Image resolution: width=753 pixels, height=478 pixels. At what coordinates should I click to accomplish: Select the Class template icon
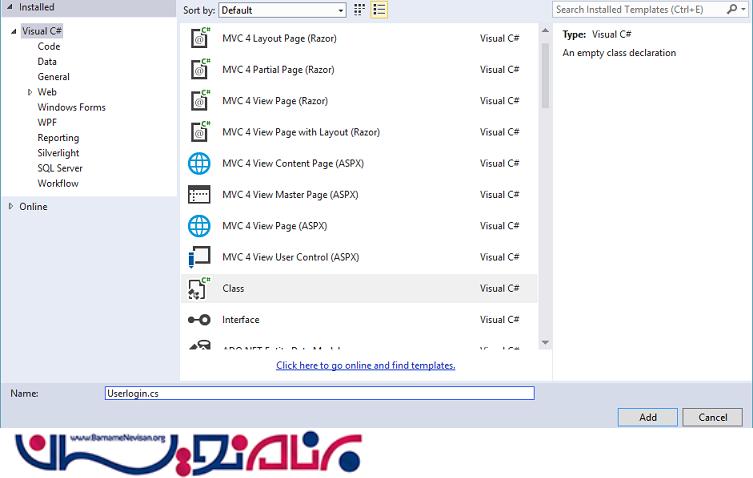[x=199, y=288]
